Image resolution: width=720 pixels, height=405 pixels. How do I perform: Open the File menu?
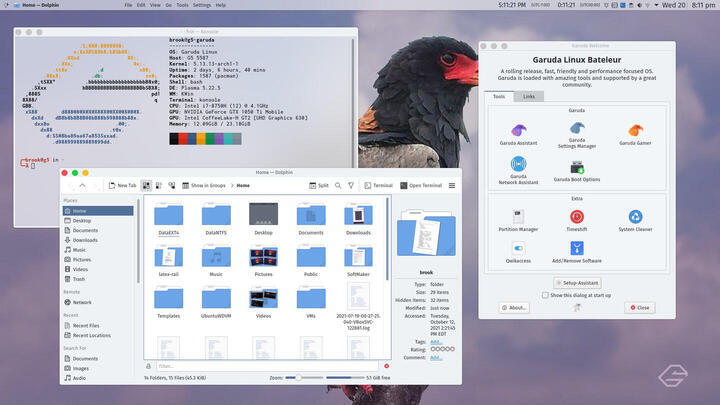point(128,5)
